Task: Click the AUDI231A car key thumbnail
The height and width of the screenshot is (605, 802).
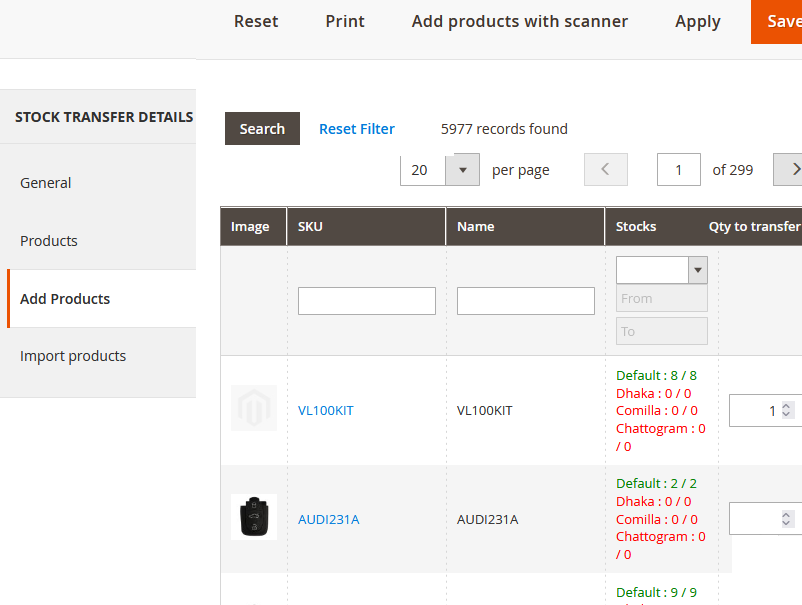Action: click(254, 518)
